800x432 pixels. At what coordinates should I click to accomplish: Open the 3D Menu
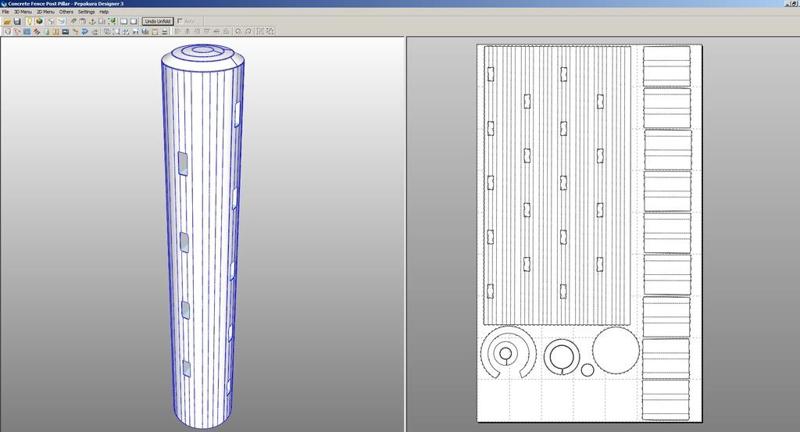click(x=22, y=12)
